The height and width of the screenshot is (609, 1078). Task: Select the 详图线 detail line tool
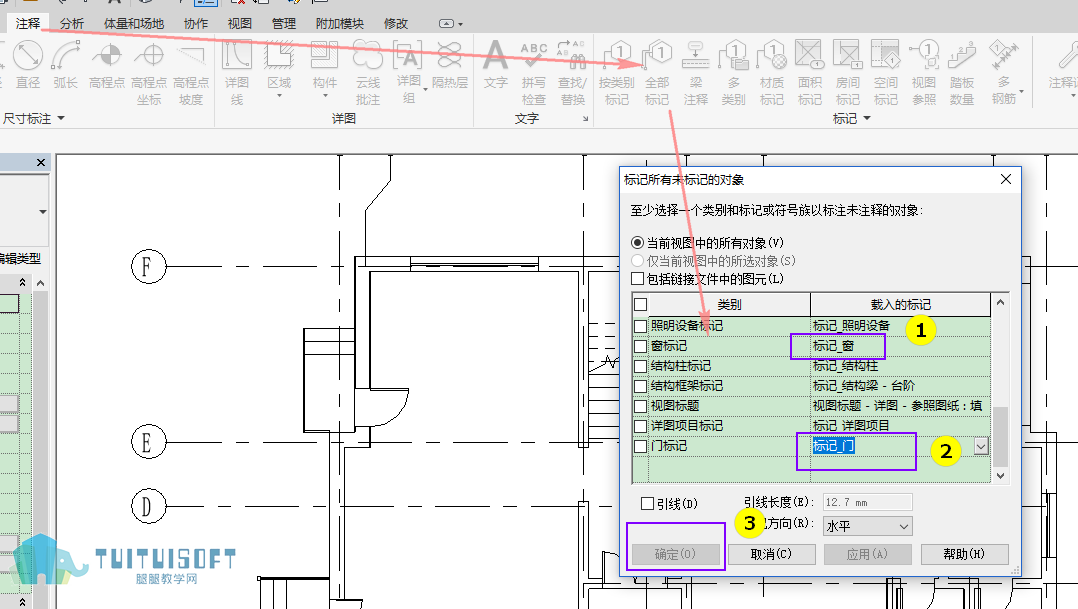(x=237, y=72)
